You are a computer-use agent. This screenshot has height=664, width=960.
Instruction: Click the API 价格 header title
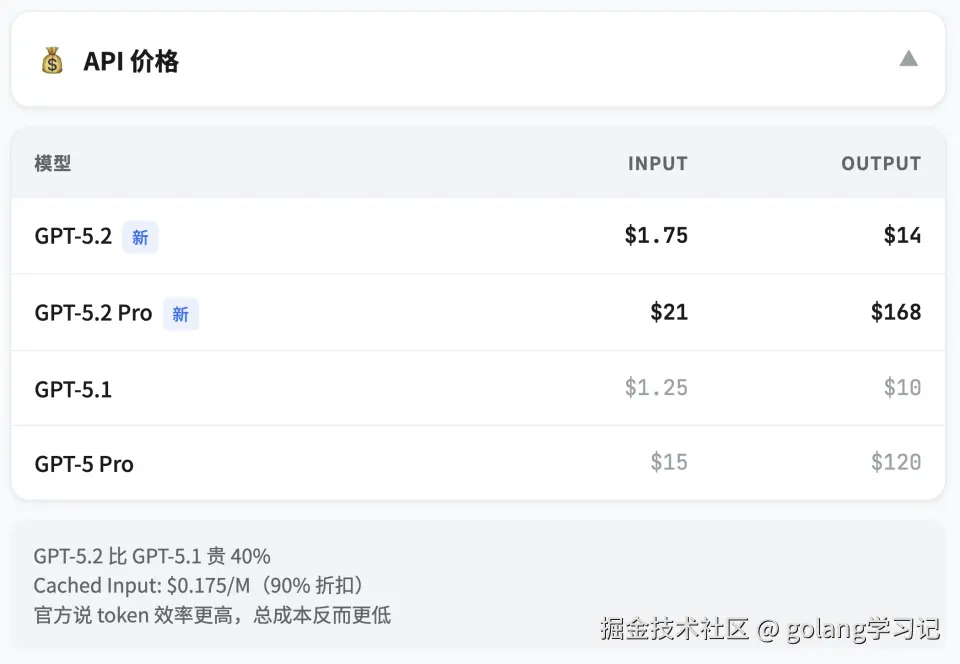click(131, 61)
